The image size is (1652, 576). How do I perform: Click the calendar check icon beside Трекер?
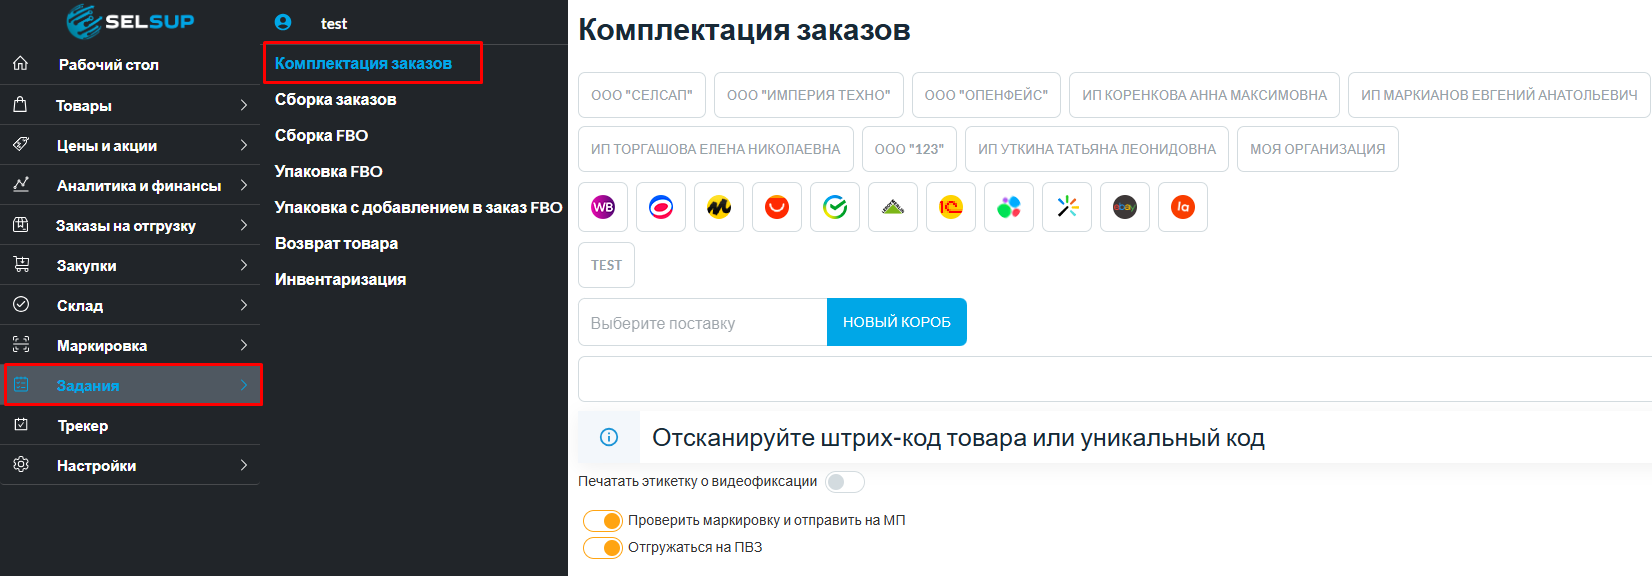20,424
